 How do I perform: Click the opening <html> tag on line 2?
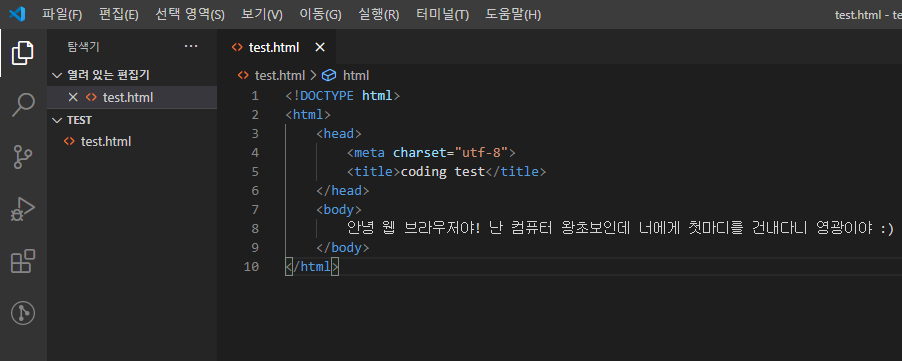tap(308, 114)
